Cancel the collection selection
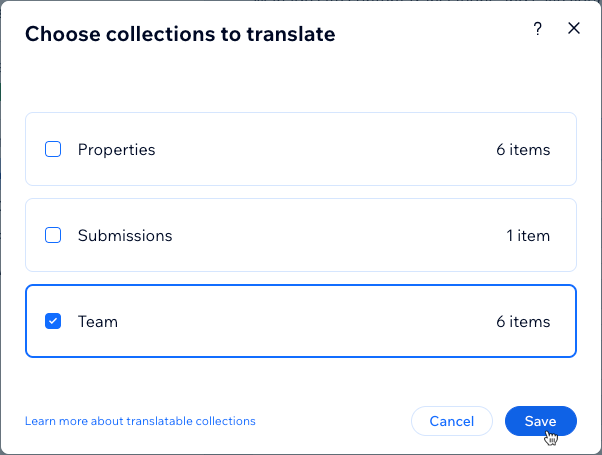Screen dimensions: 602x455 pyautogui.click(x=452, y=421)
